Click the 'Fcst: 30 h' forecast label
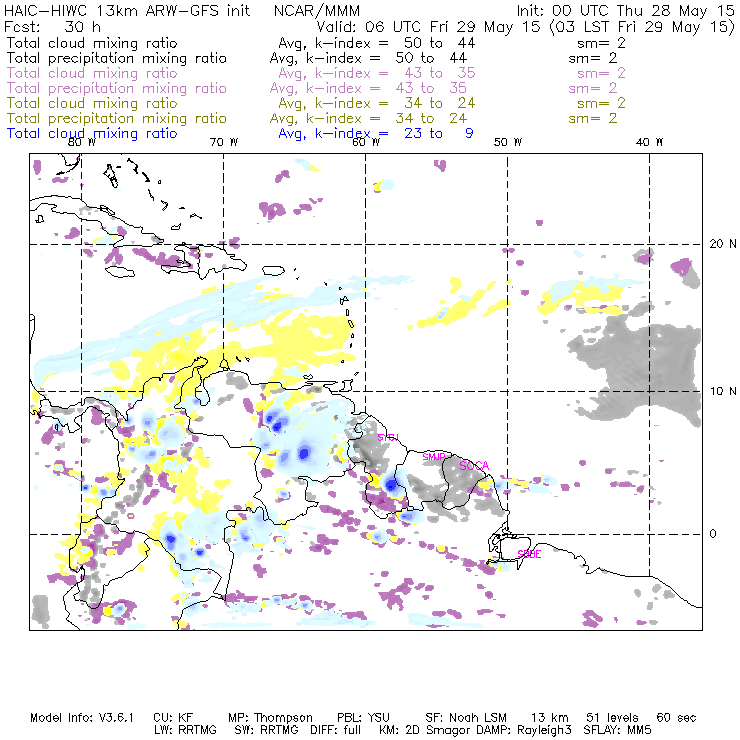740x740 pixels. click(x=52, y=26)
